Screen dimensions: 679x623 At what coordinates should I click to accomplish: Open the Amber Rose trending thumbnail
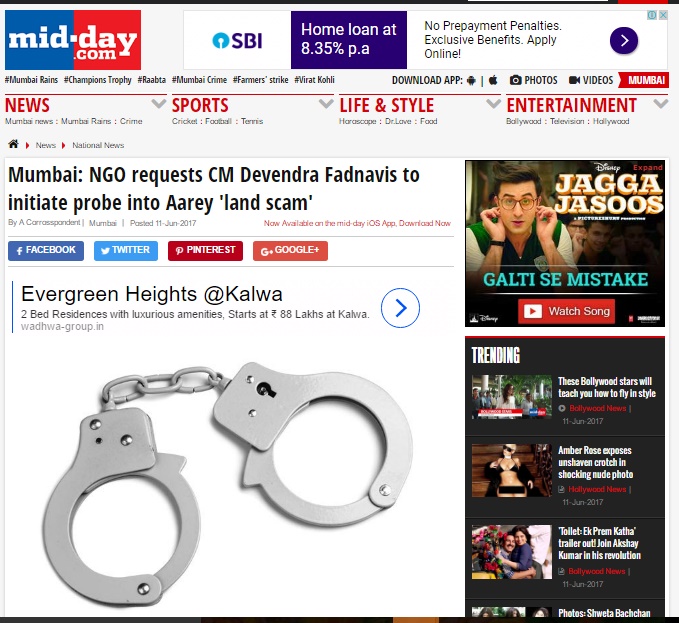click(511, 470)
